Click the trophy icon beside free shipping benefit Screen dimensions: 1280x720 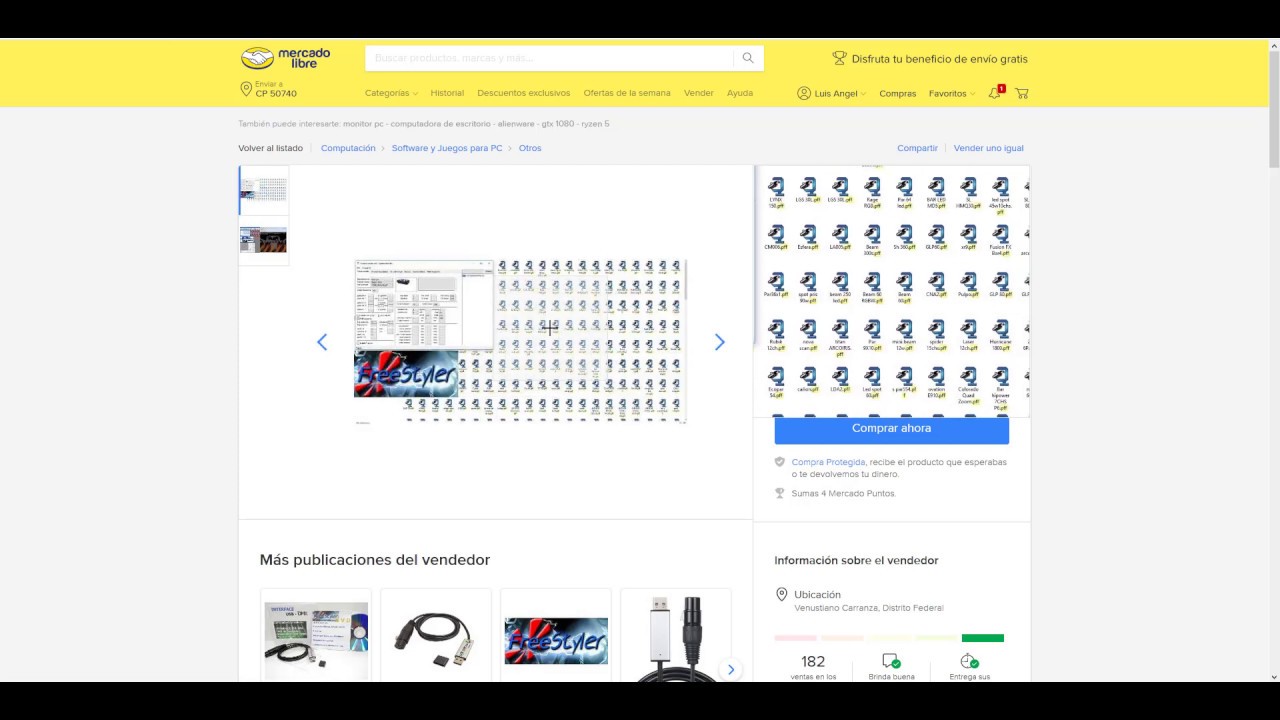click(839, 59)
